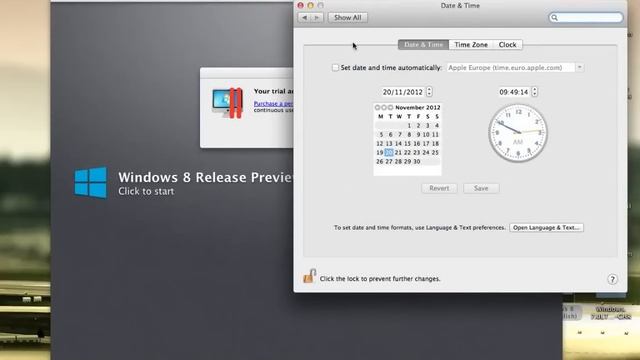Go to previous month in calendar

[377, 107]
